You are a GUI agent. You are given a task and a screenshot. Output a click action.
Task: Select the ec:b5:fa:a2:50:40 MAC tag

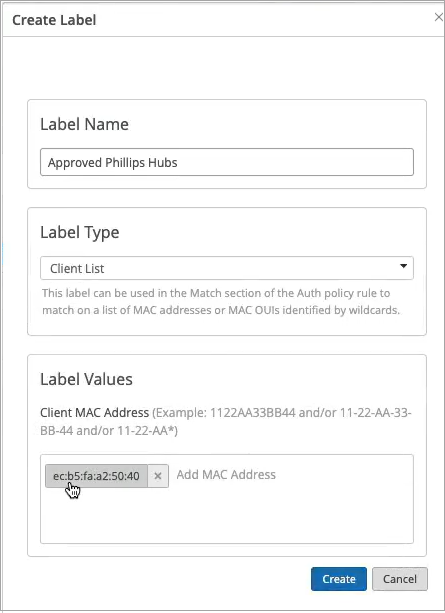point(96,476)
